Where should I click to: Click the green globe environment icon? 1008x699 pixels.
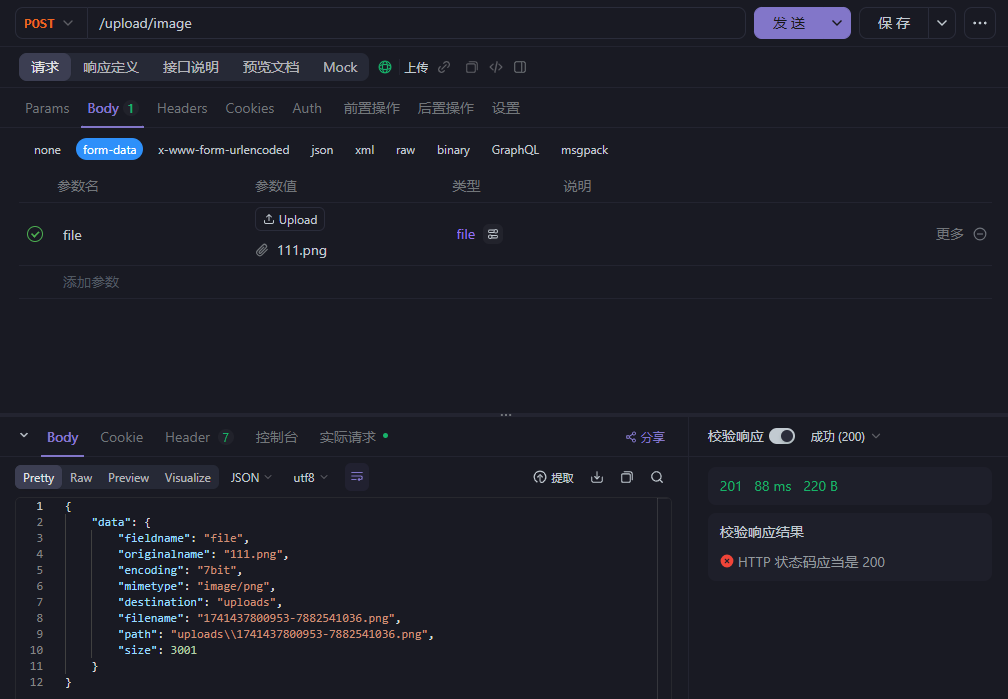(385, 67)
